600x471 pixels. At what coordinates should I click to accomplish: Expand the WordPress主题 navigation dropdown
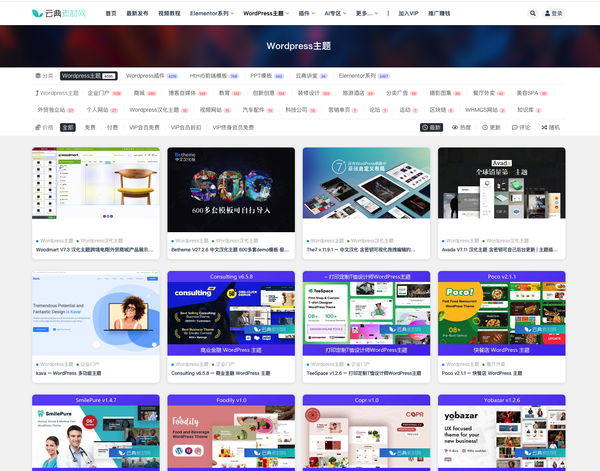point(266,13)
